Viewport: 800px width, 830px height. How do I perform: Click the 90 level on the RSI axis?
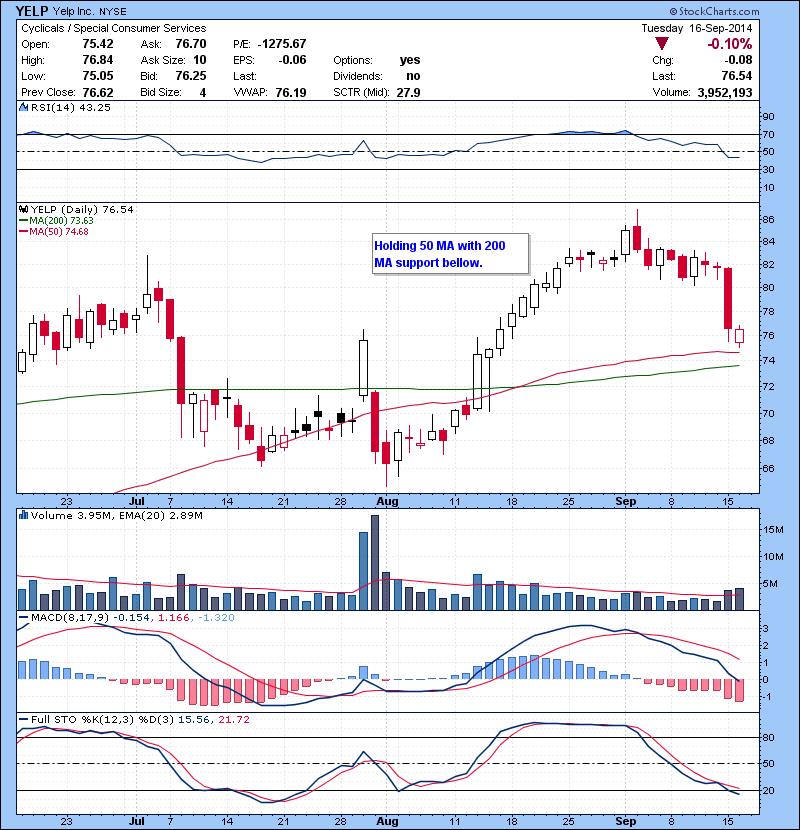point(768,117)
